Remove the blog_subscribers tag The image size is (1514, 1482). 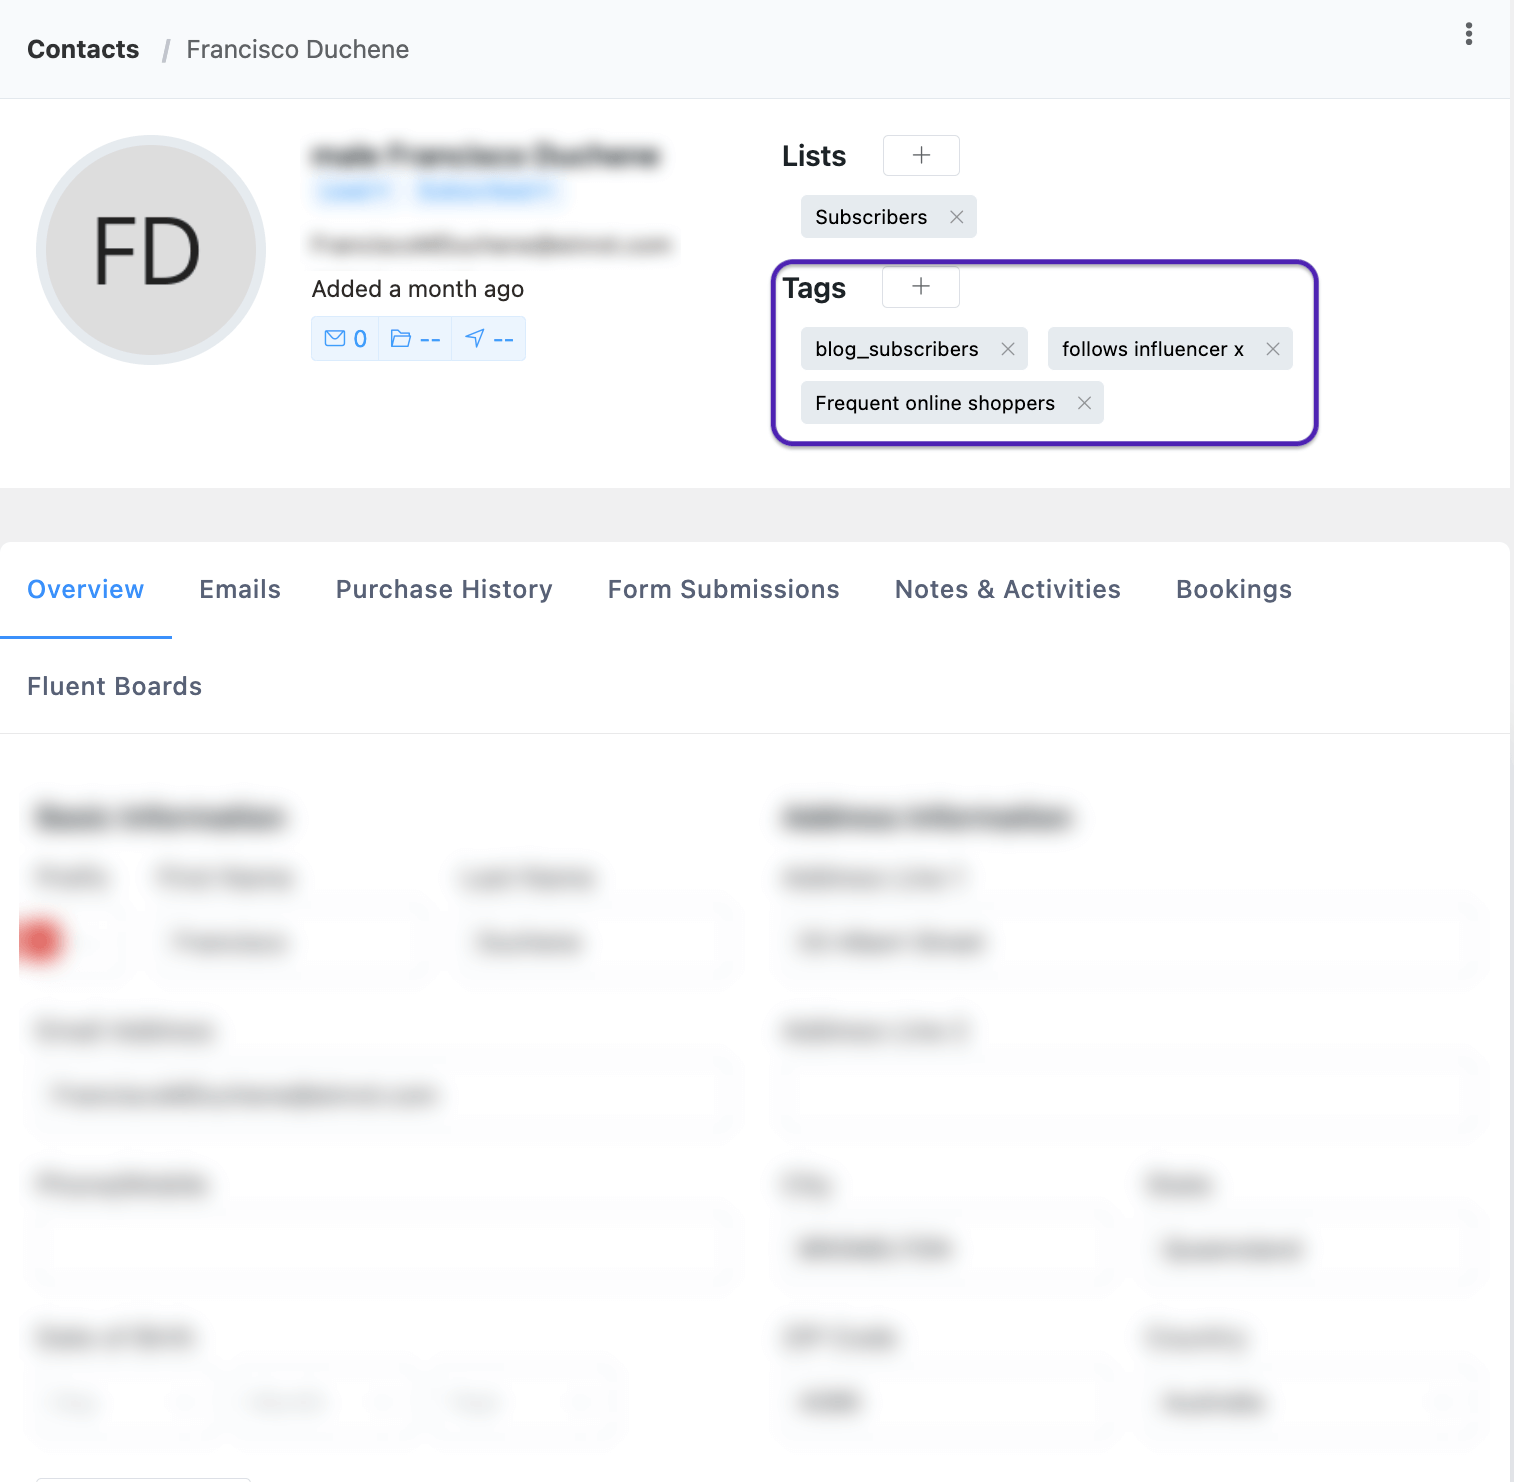1007,349
